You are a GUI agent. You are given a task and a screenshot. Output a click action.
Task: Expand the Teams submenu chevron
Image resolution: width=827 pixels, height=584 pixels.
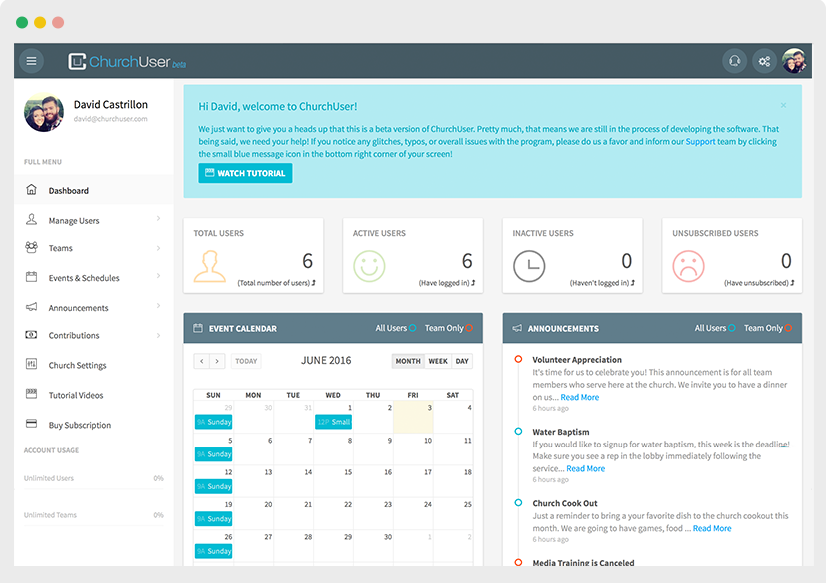(x=158, y=248)
